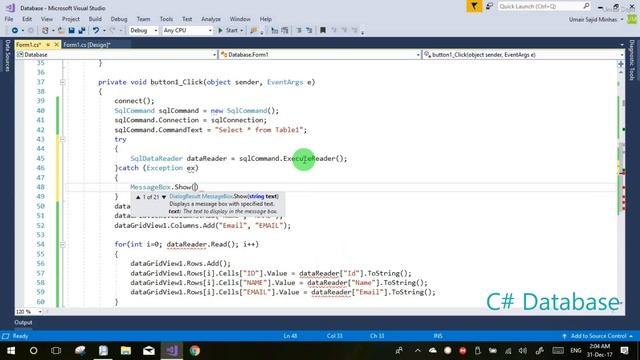
Task: Click the notifications filter flag icon
Action: click(474, 7)
